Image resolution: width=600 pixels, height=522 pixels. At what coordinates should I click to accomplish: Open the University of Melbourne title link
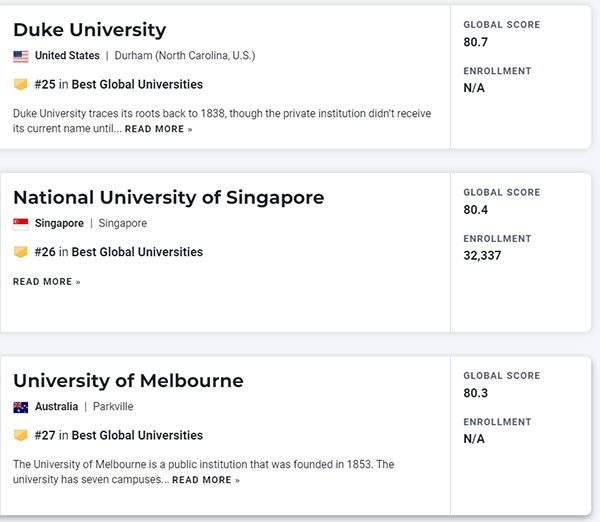pos(128,380)
